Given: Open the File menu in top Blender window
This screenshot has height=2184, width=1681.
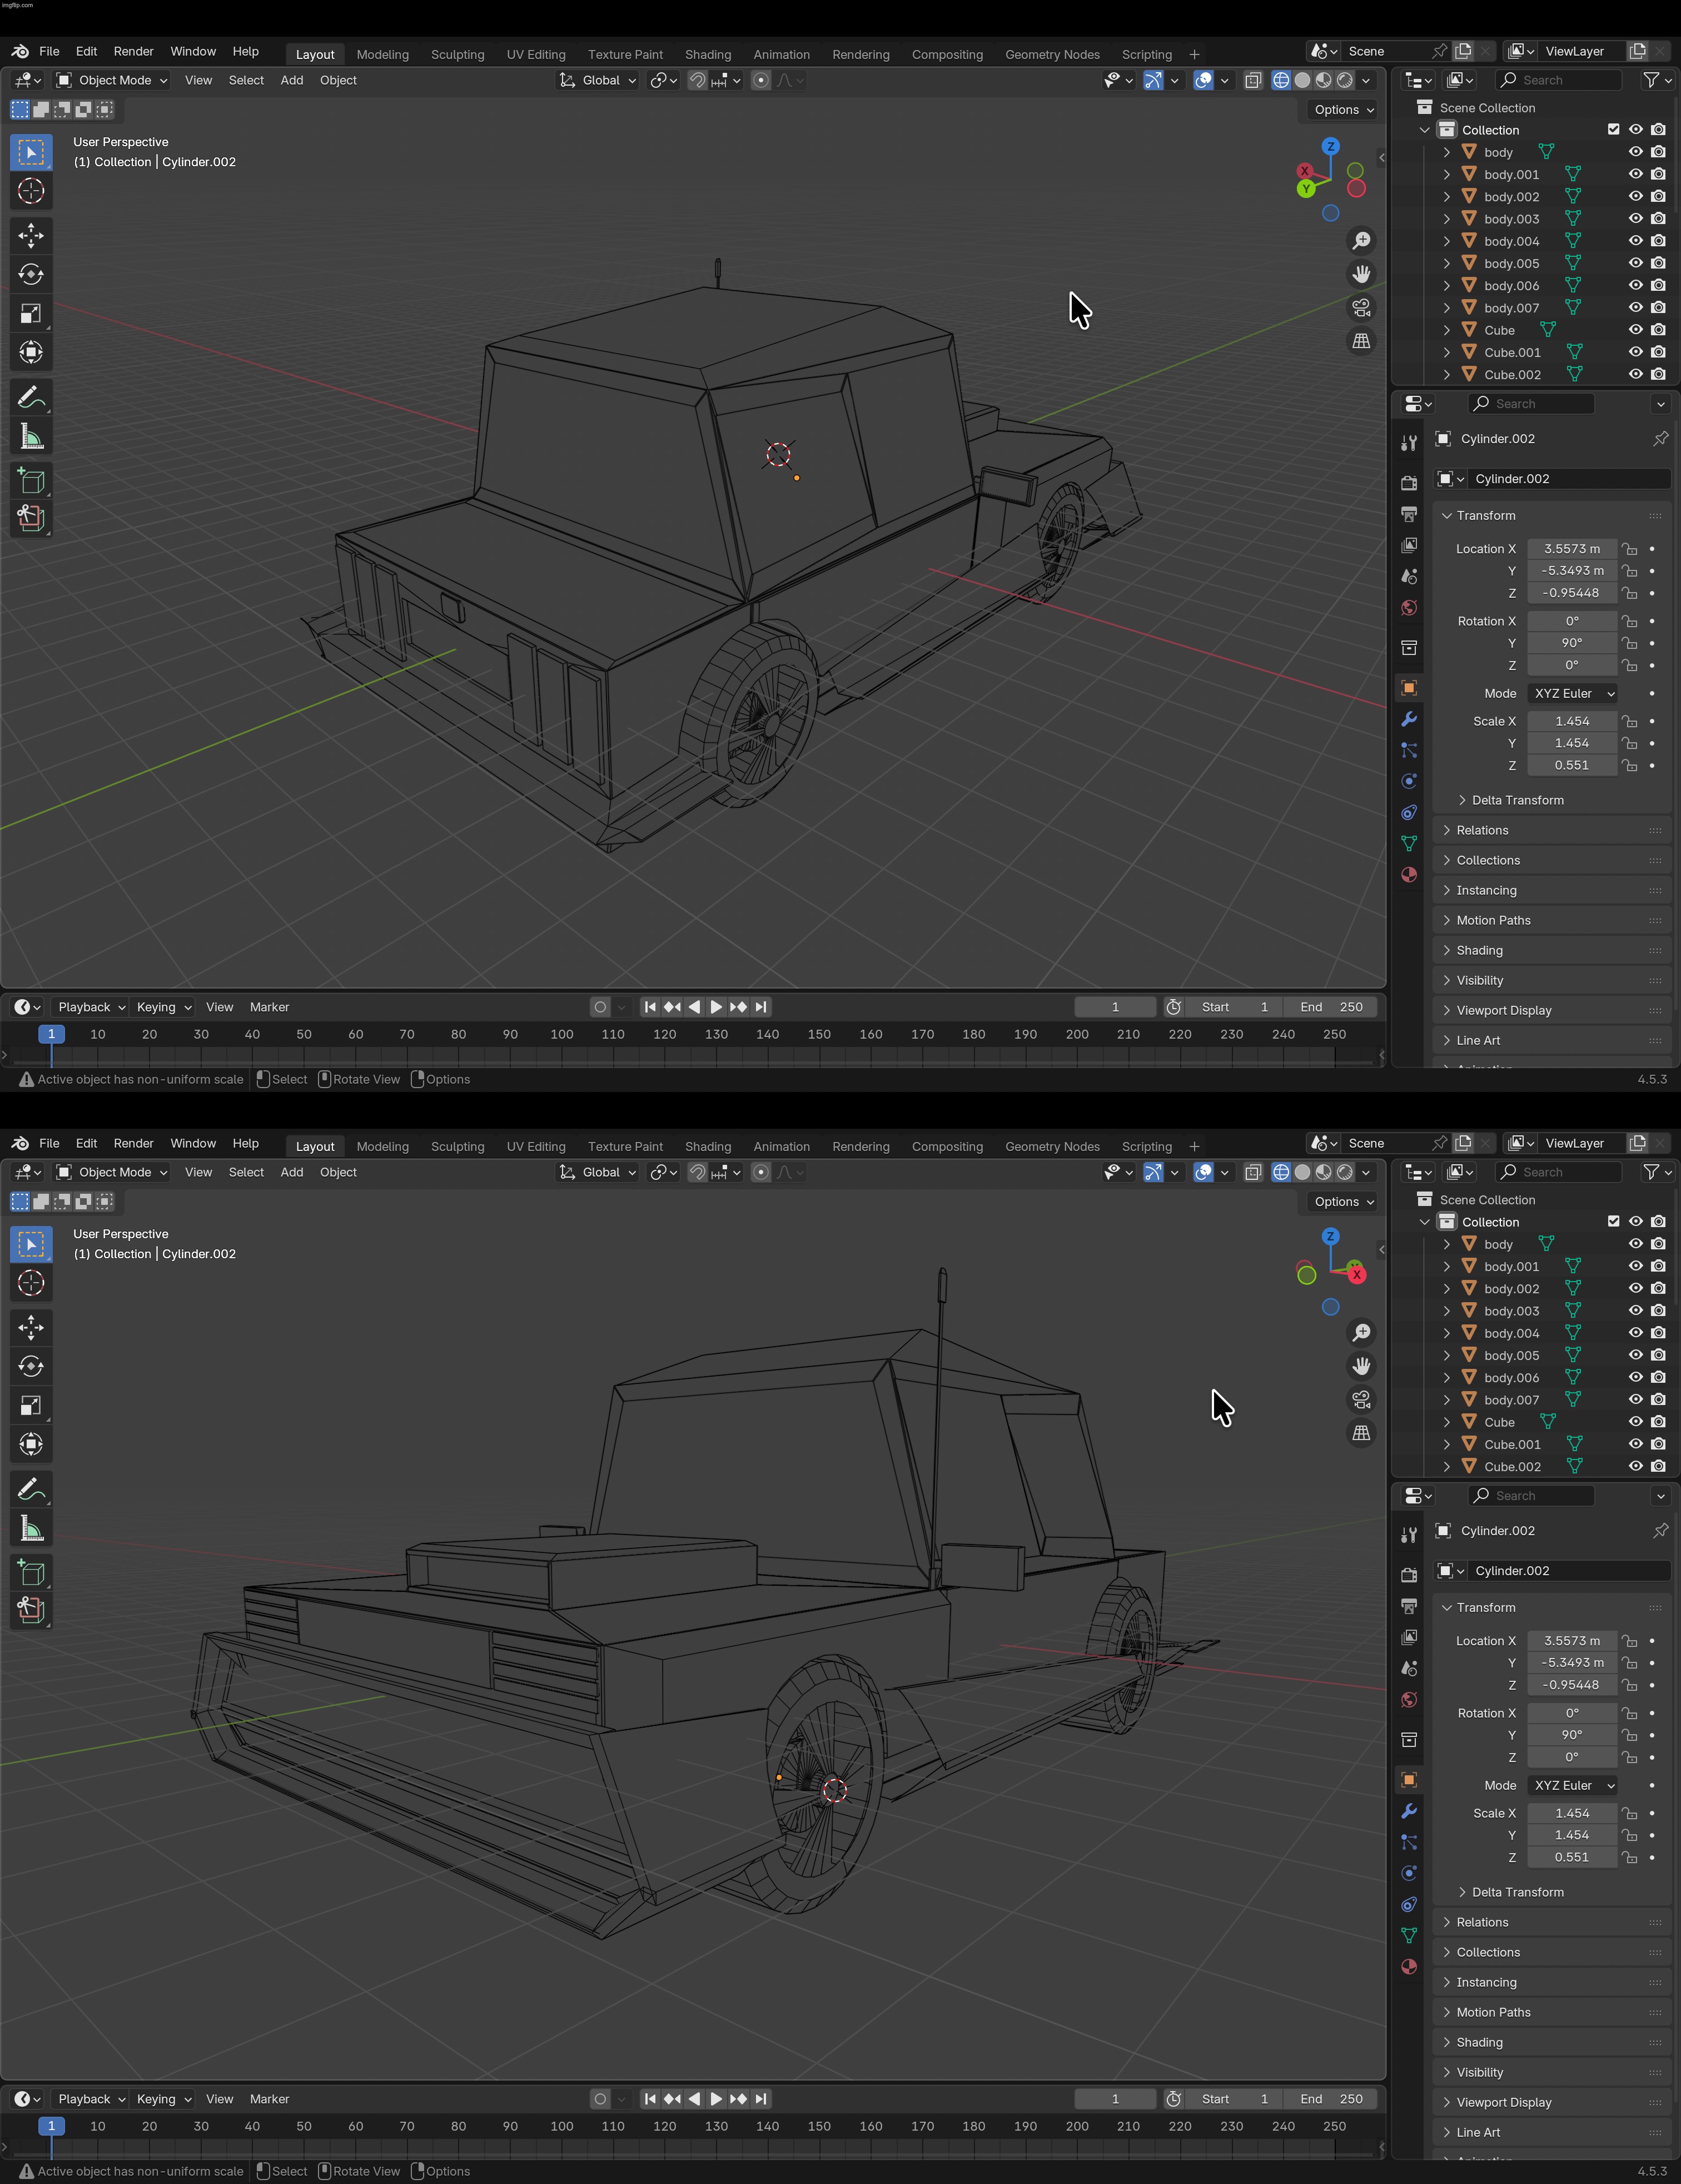Looking at the screenshot, I should click(49, 51).
